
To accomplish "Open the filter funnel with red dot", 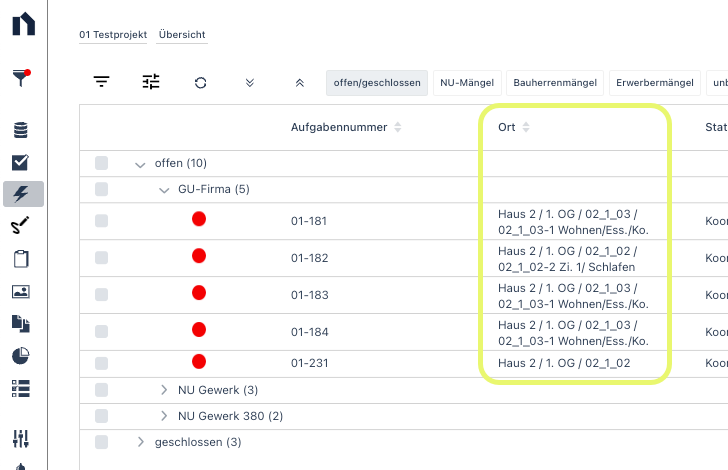I will 21,78.
